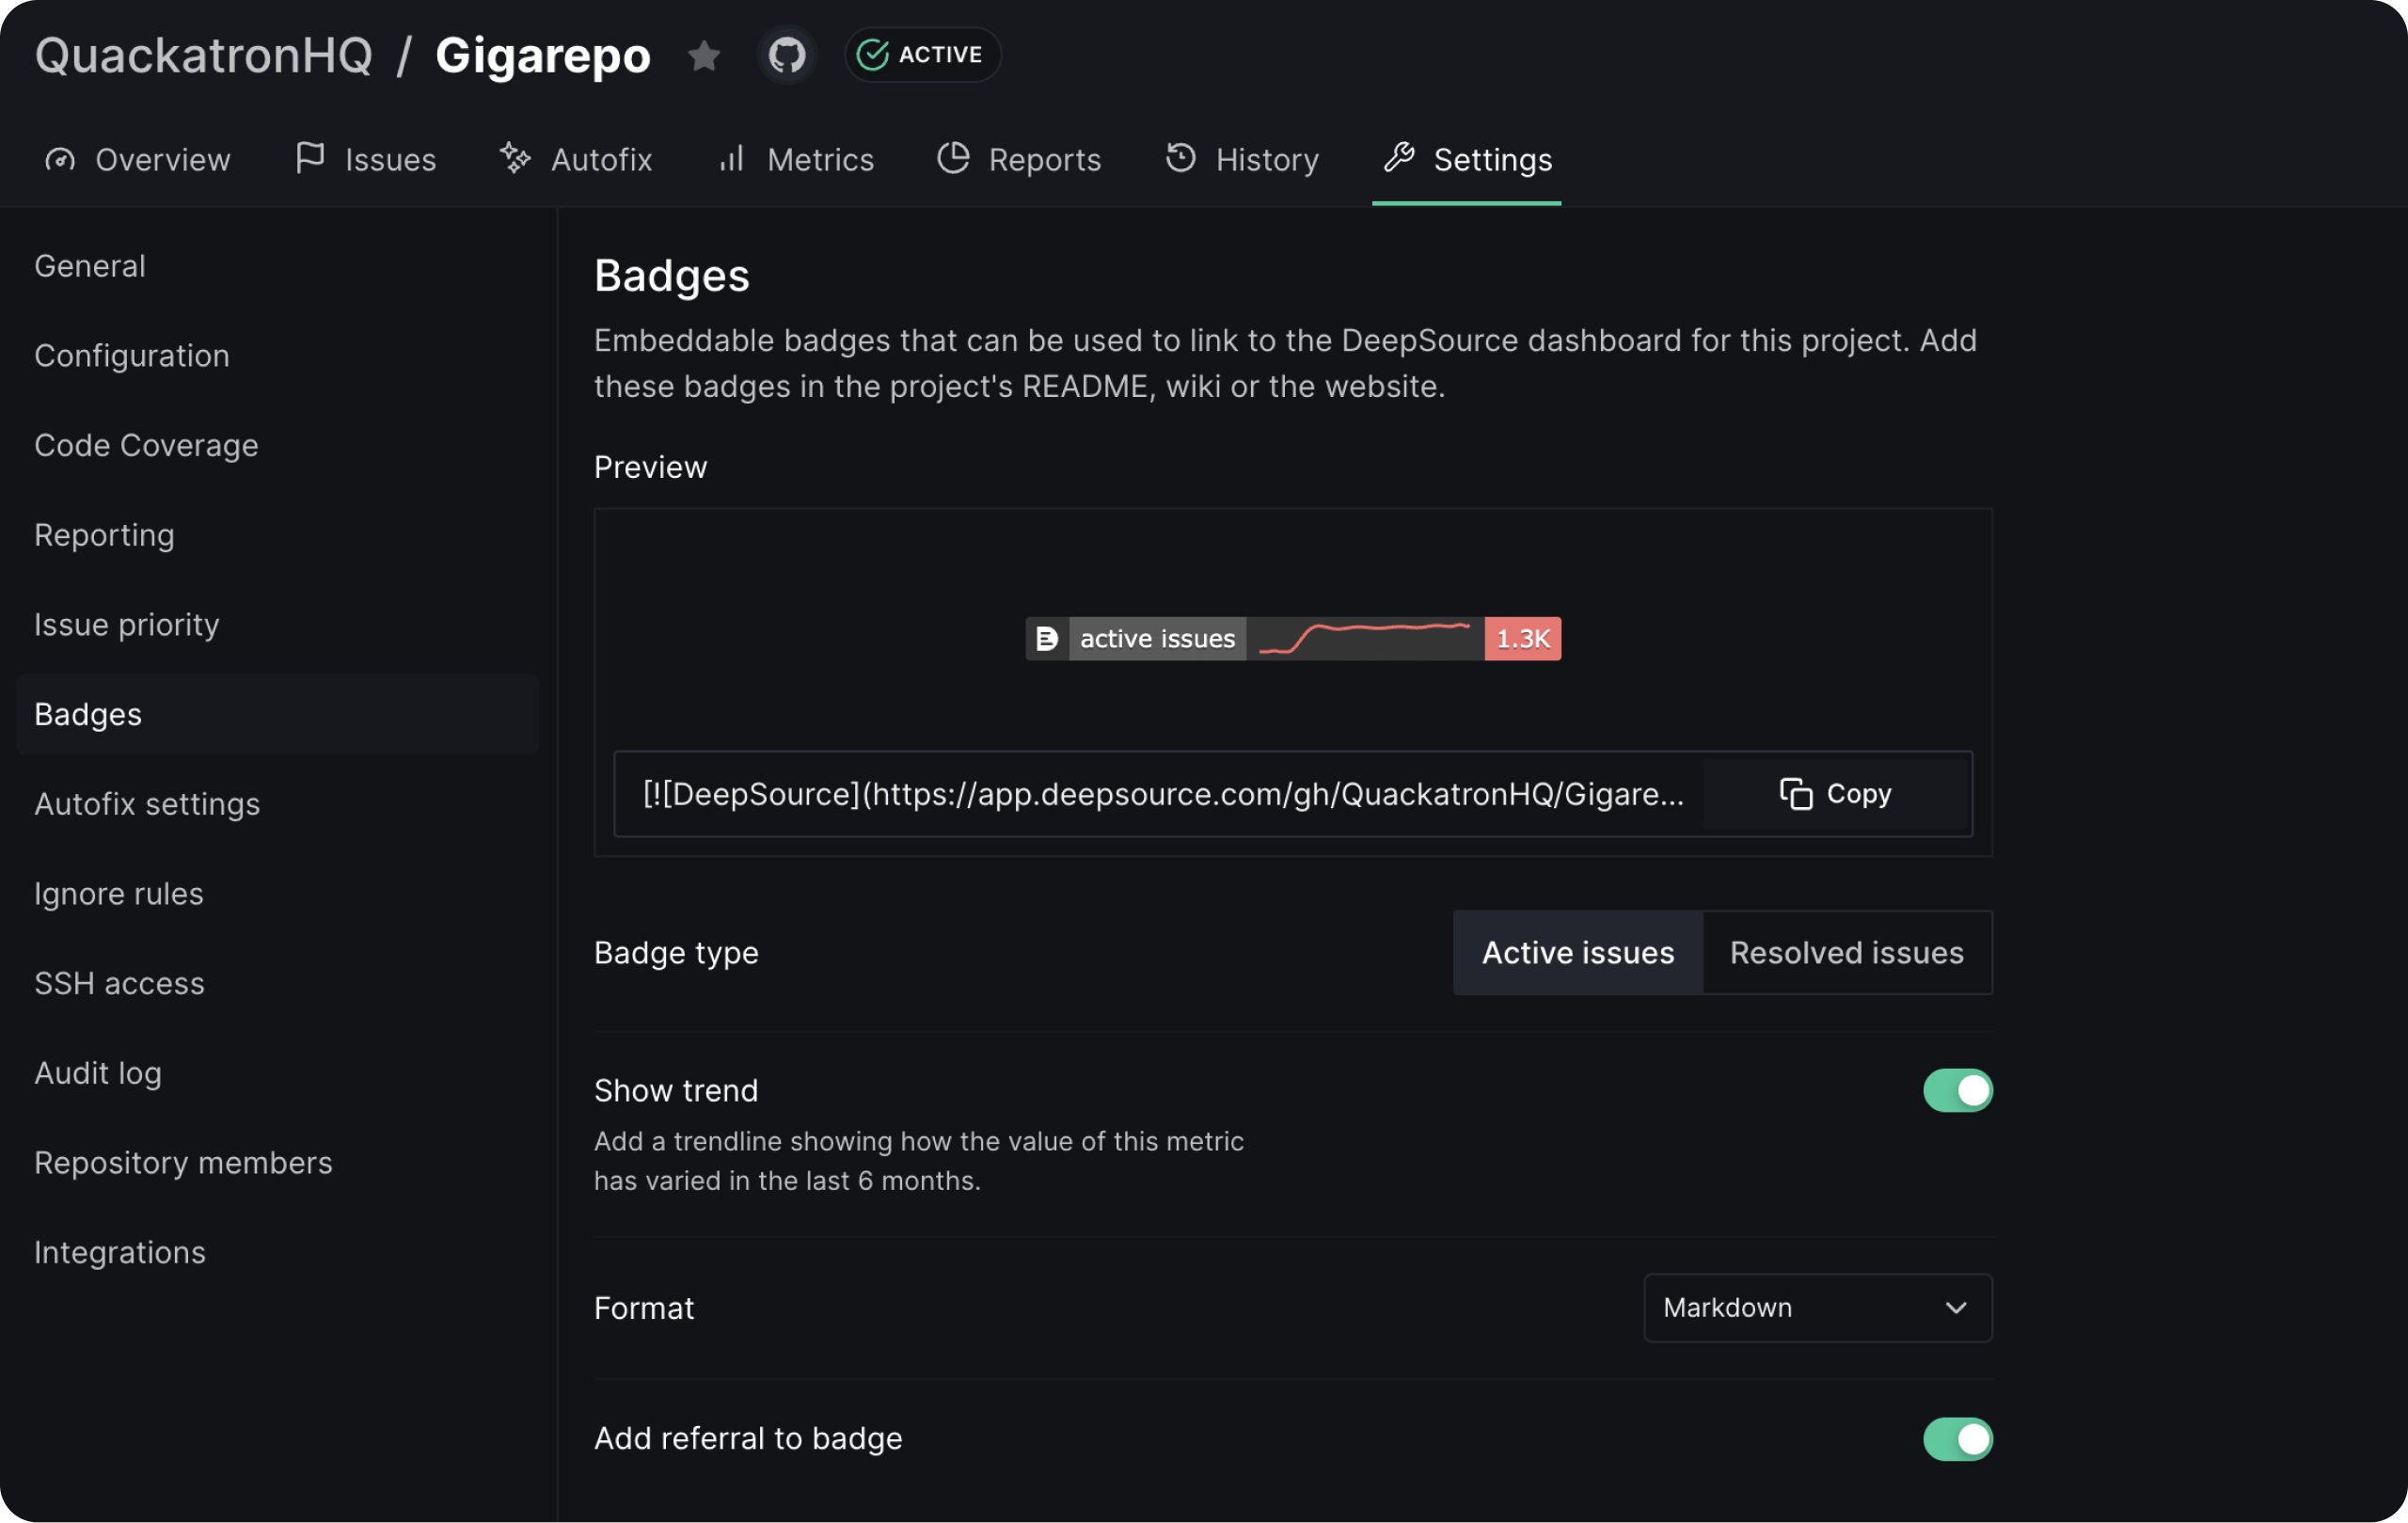Click the active issues badge preview

[x=1292, y=639]
